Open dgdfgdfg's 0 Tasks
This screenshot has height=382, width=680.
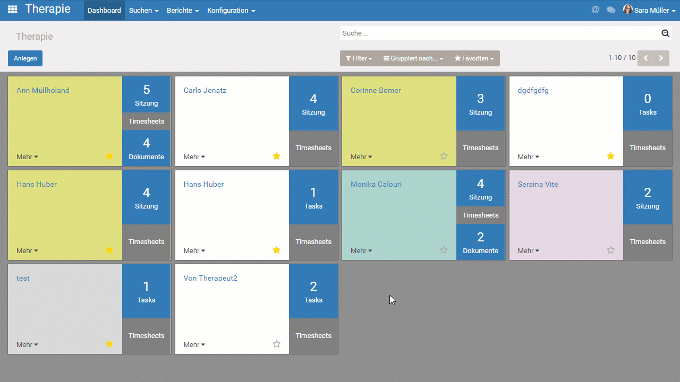point(647,104)
